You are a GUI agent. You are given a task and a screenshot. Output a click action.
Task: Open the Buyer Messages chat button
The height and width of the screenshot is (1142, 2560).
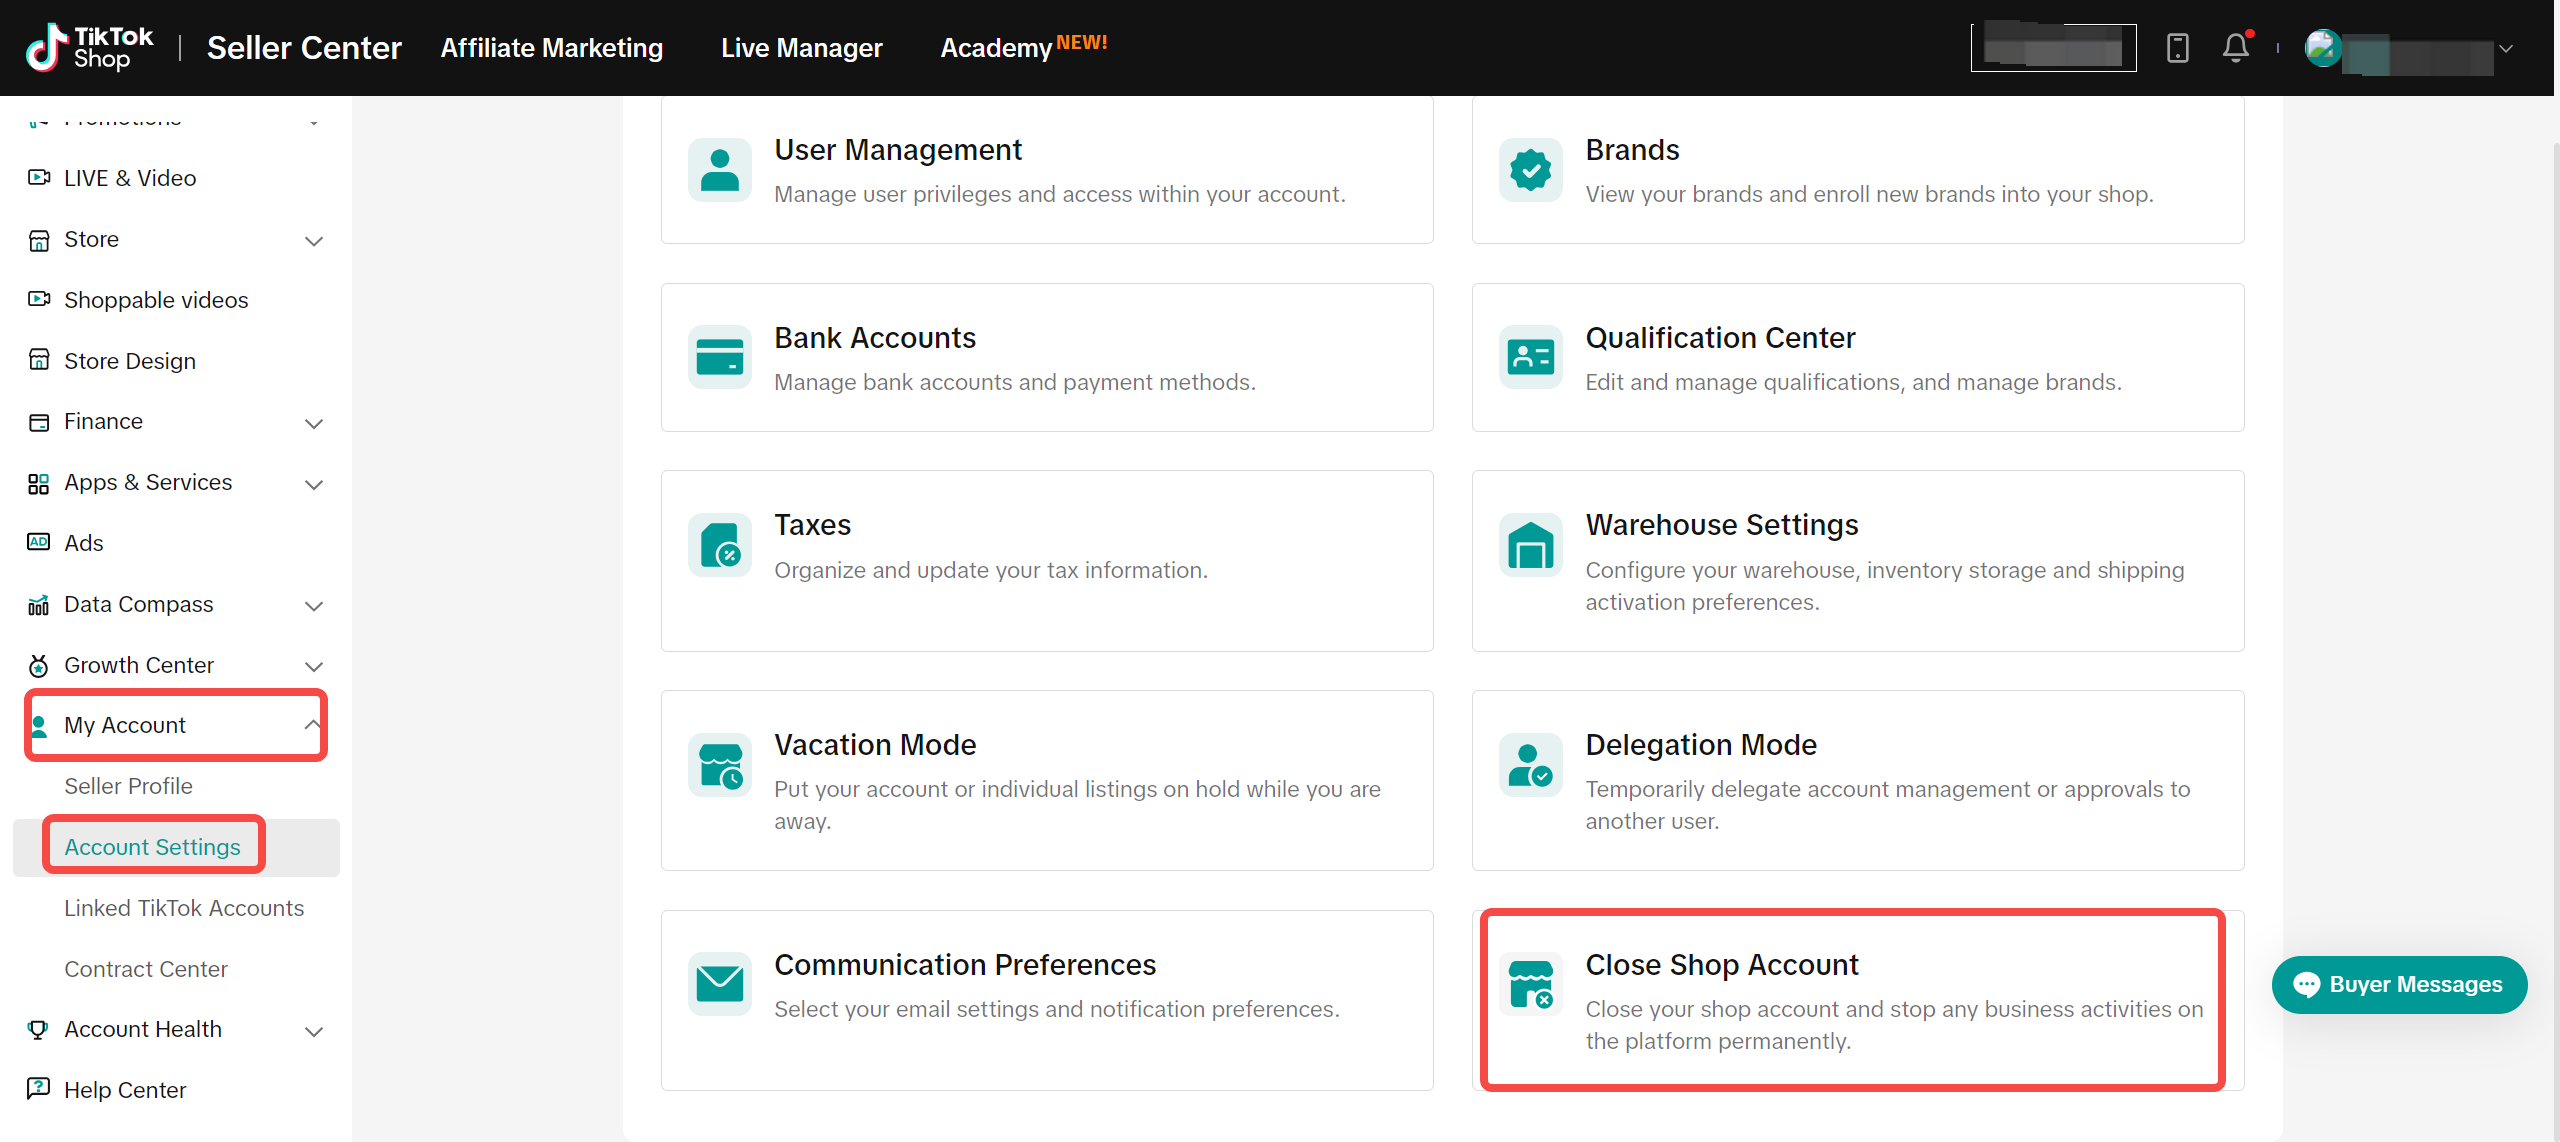pyautogui.click(x=2399, y=985)
